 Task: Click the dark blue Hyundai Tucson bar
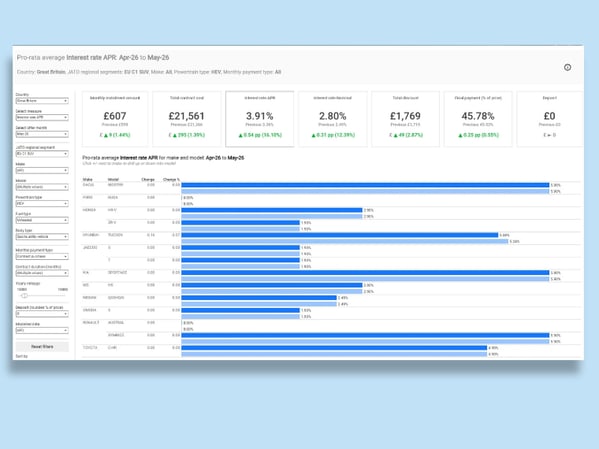(340, 235)
